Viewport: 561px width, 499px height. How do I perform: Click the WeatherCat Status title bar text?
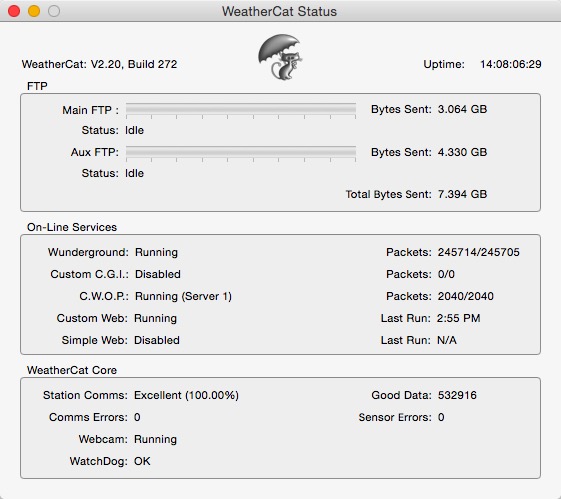[x=279, y=11]
